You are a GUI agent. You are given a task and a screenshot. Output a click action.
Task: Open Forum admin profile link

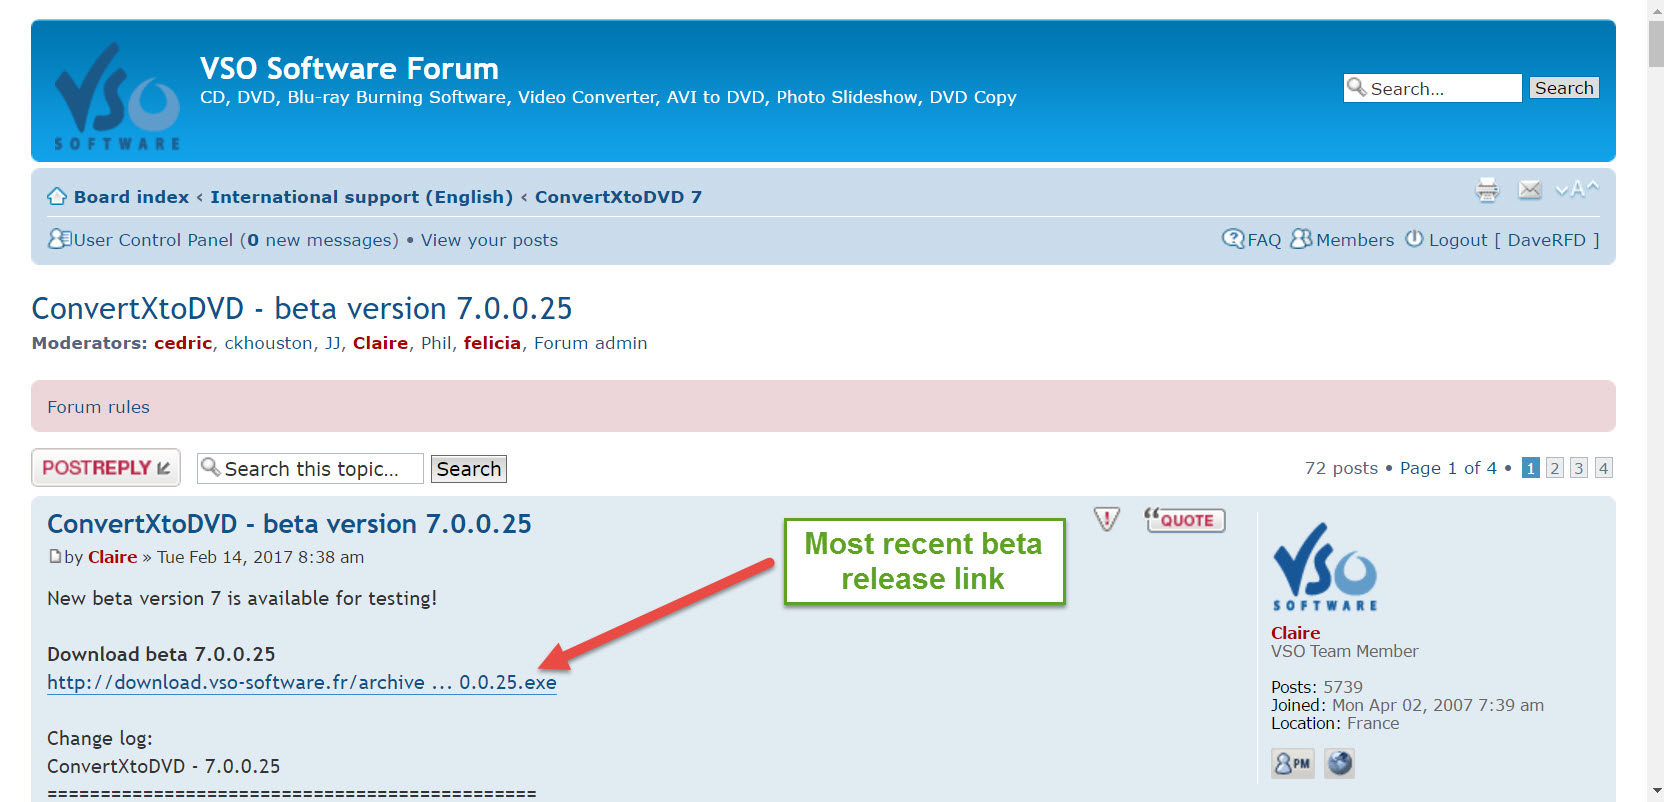tap(590, 343)
